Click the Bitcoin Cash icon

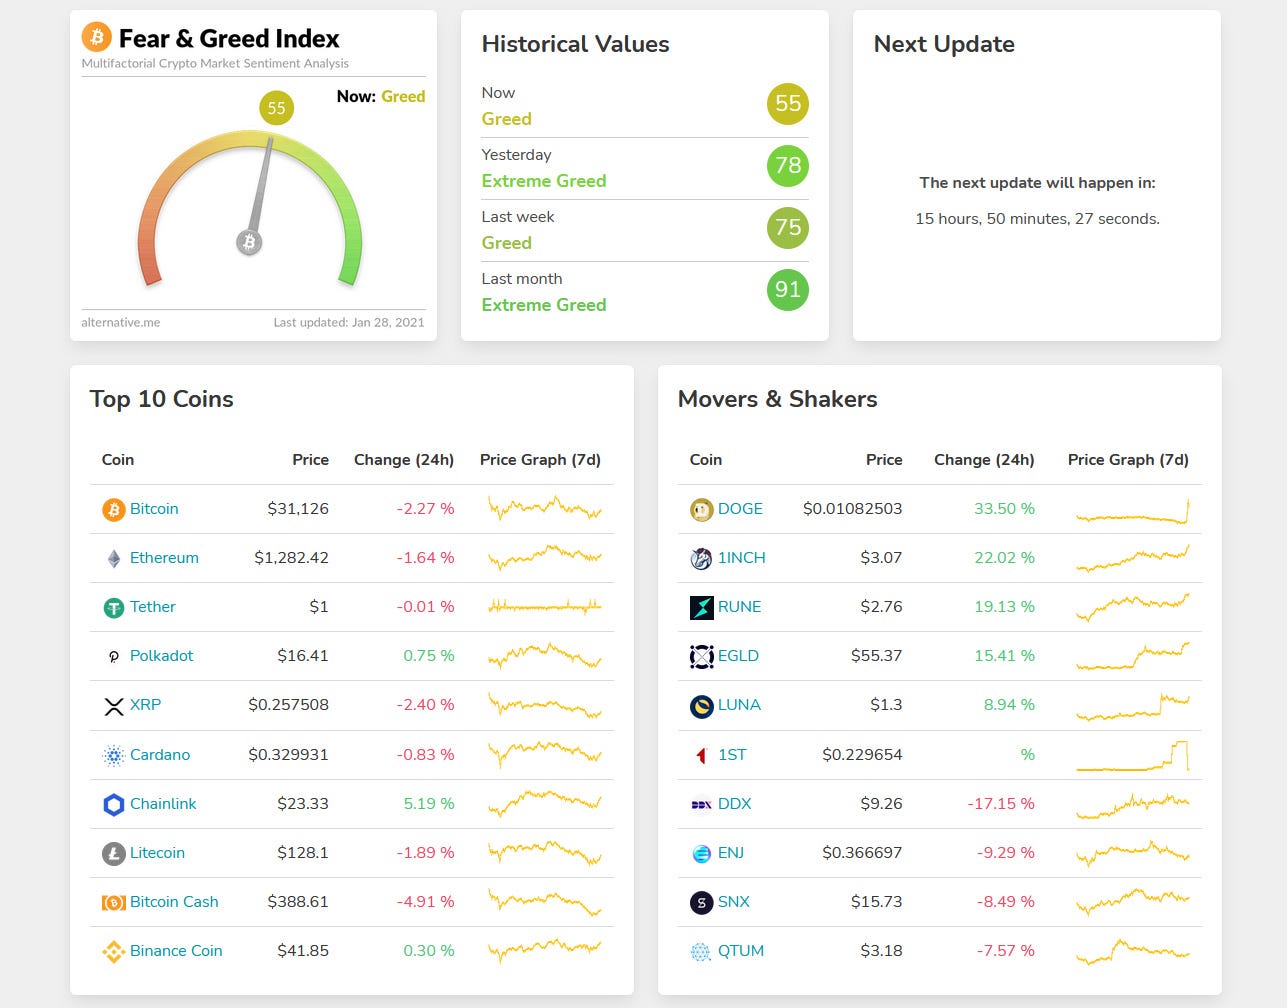pos(114,902)
